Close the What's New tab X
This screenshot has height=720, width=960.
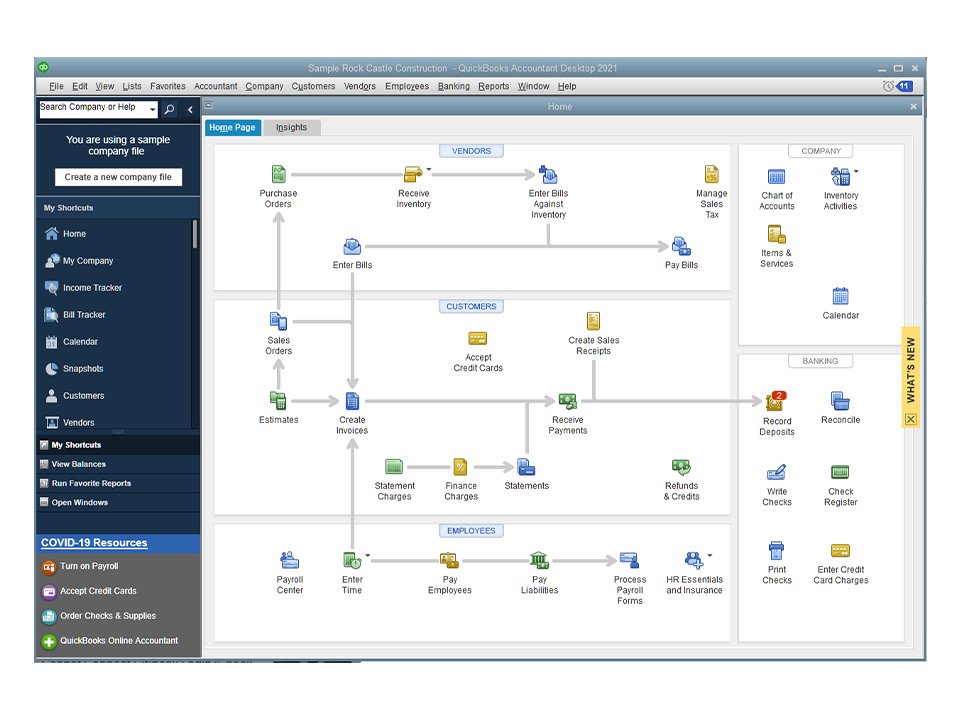911,419
